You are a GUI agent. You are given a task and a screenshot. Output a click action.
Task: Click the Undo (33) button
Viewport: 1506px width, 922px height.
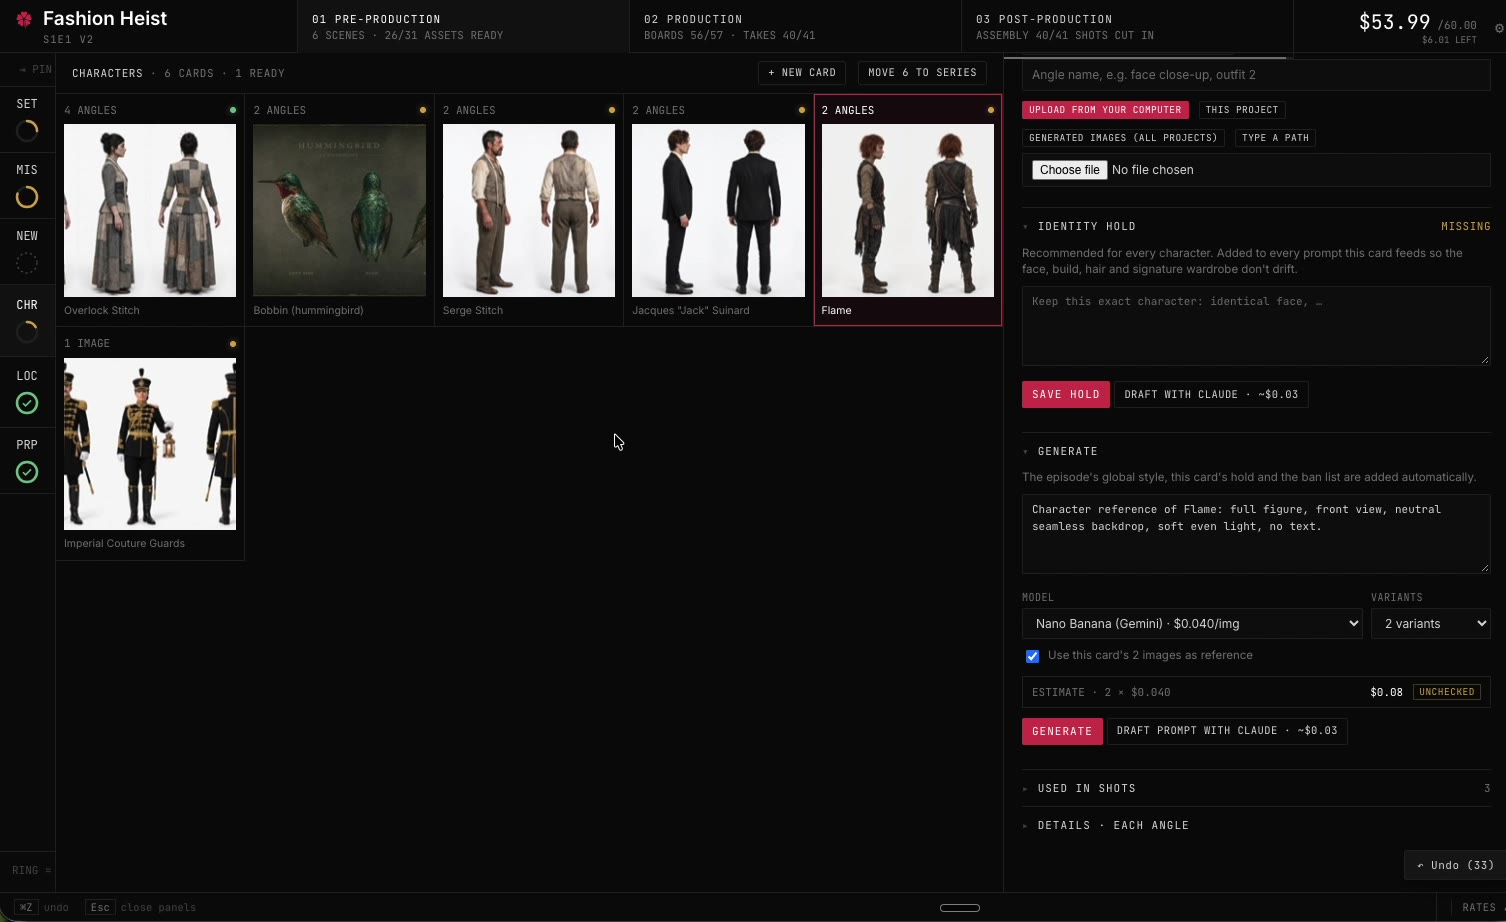pyautogui.click(x=1455, y=866)
